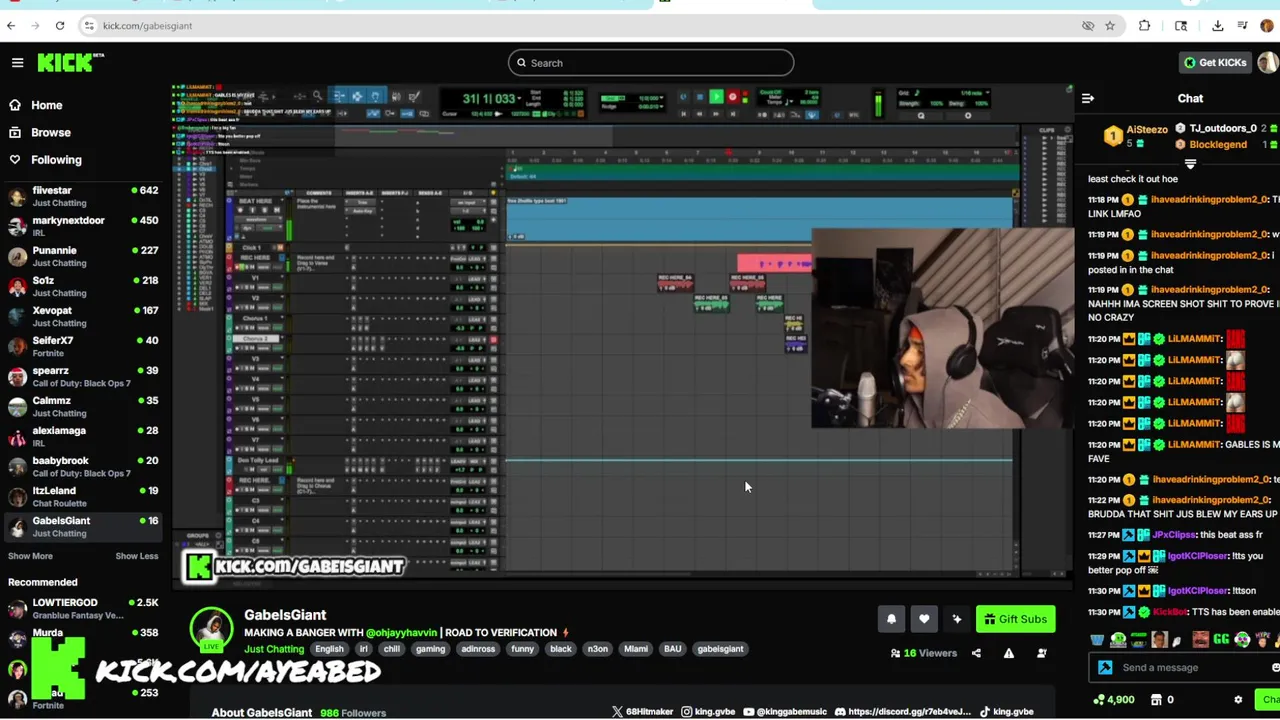Screen dimensions: 1280x720
Task: Select the English tag
Action: 329,649
